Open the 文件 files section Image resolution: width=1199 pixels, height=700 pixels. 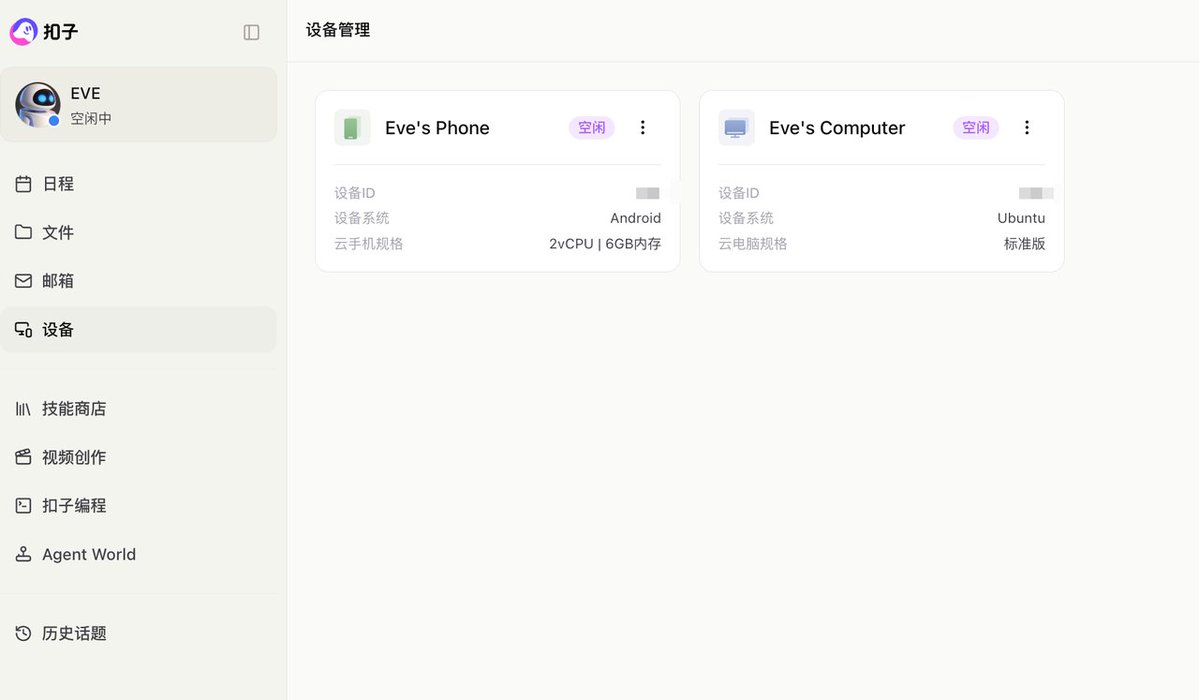(57, 232)
